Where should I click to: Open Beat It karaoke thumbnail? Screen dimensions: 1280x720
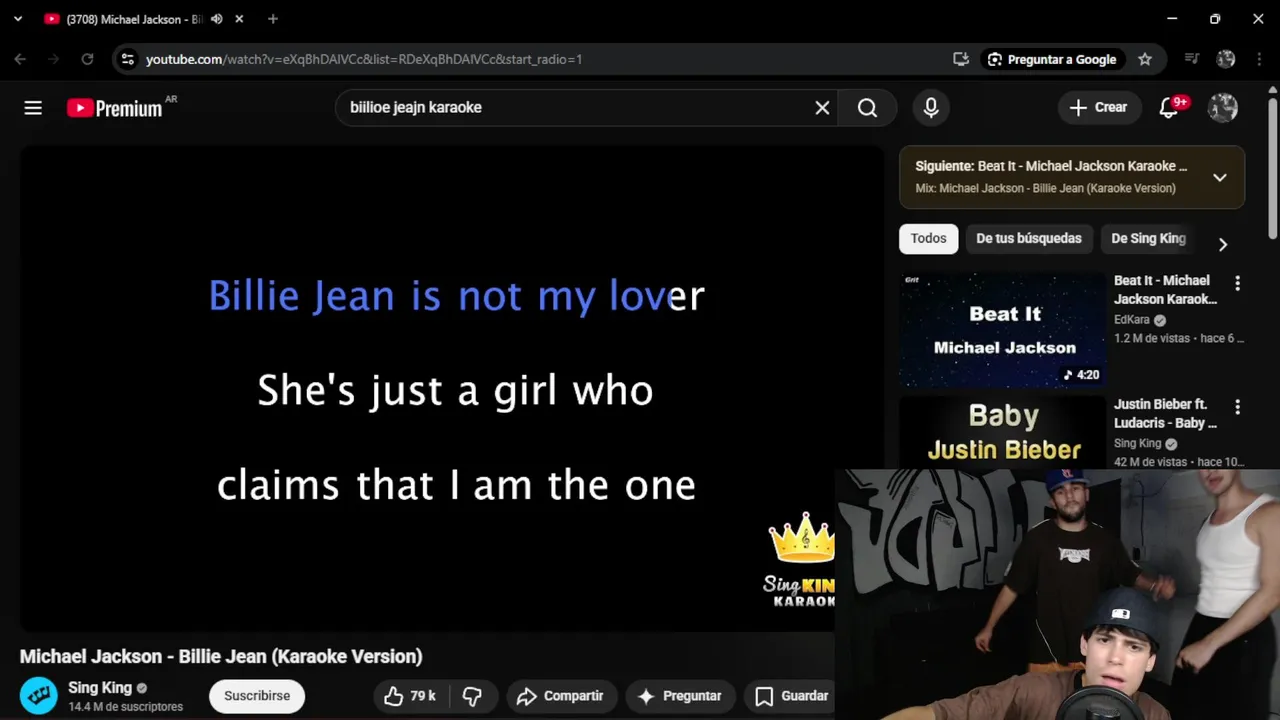(1002, 329)
